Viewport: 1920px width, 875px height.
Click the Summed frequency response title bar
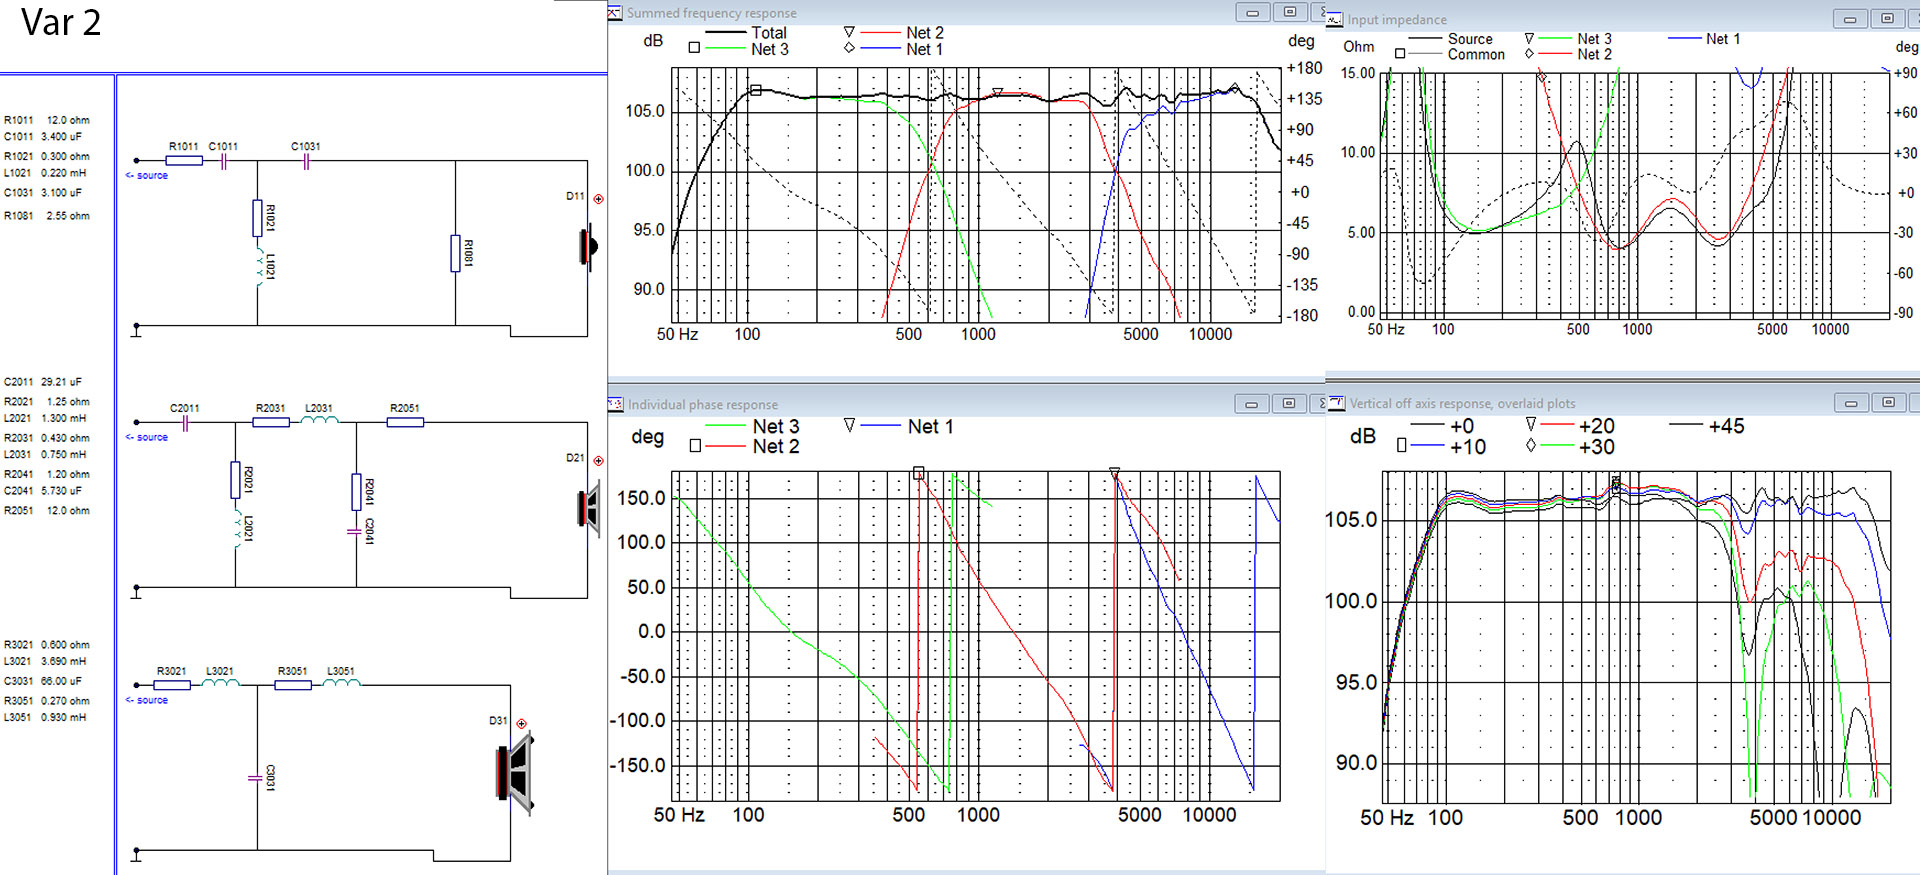(x=900, y=13)
